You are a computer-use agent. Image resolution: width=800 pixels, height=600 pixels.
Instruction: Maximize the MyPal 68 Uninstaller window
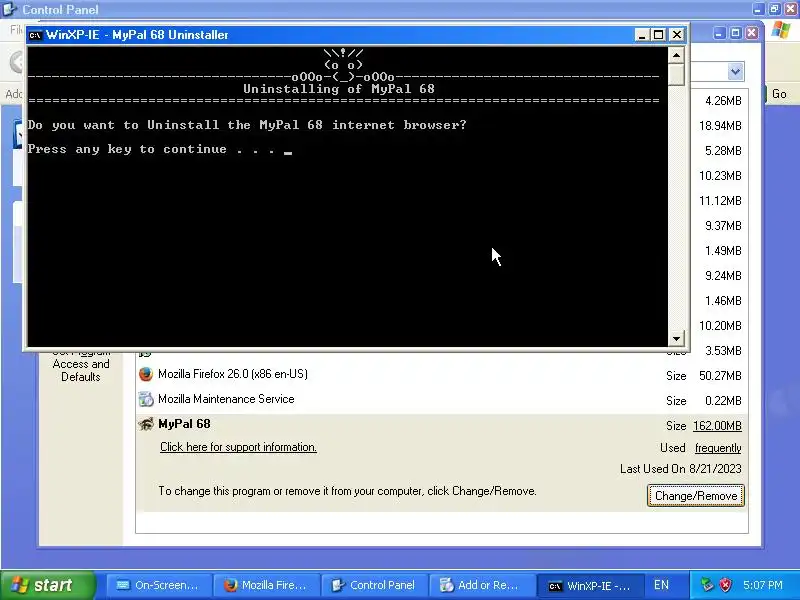[x=659, y=35]
